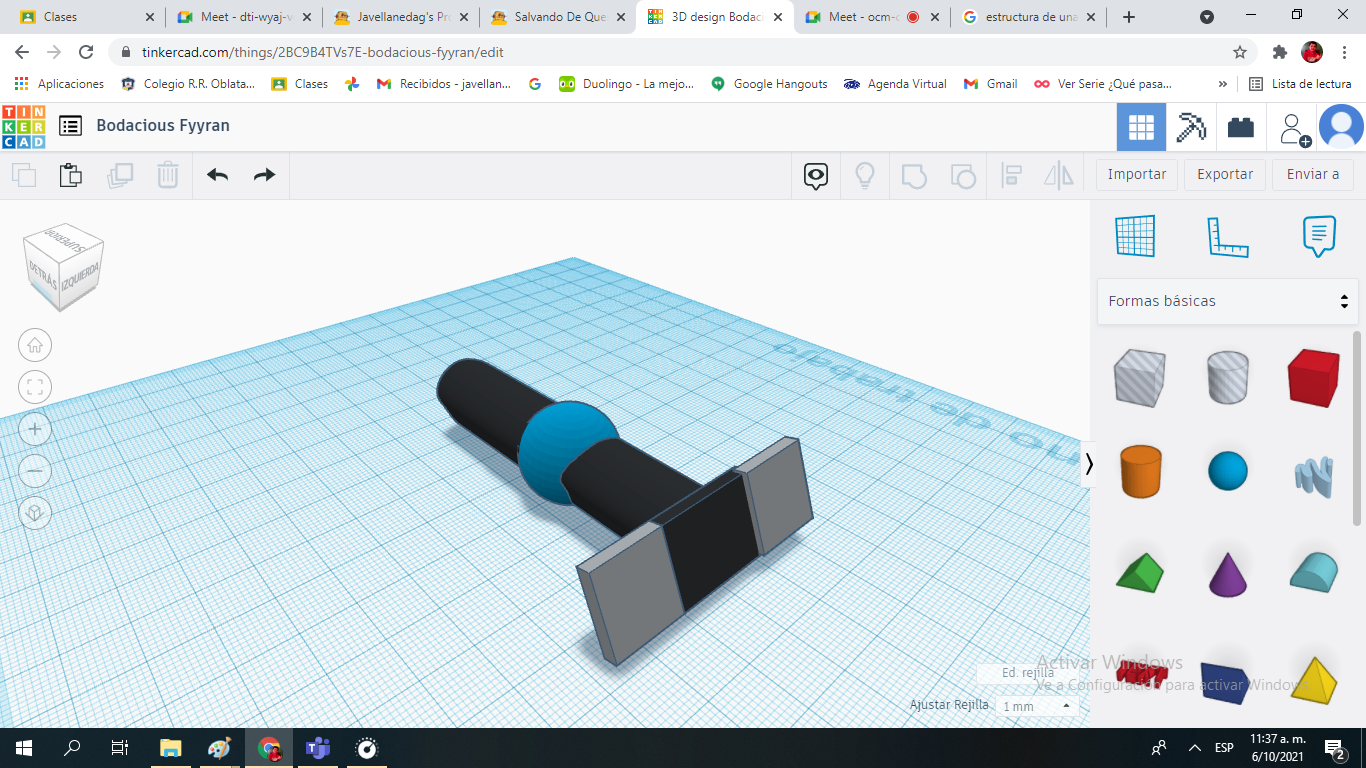1366x768 pixels.
Task: Toggle the notes visibility eye icon
Action: click(816, 177)
